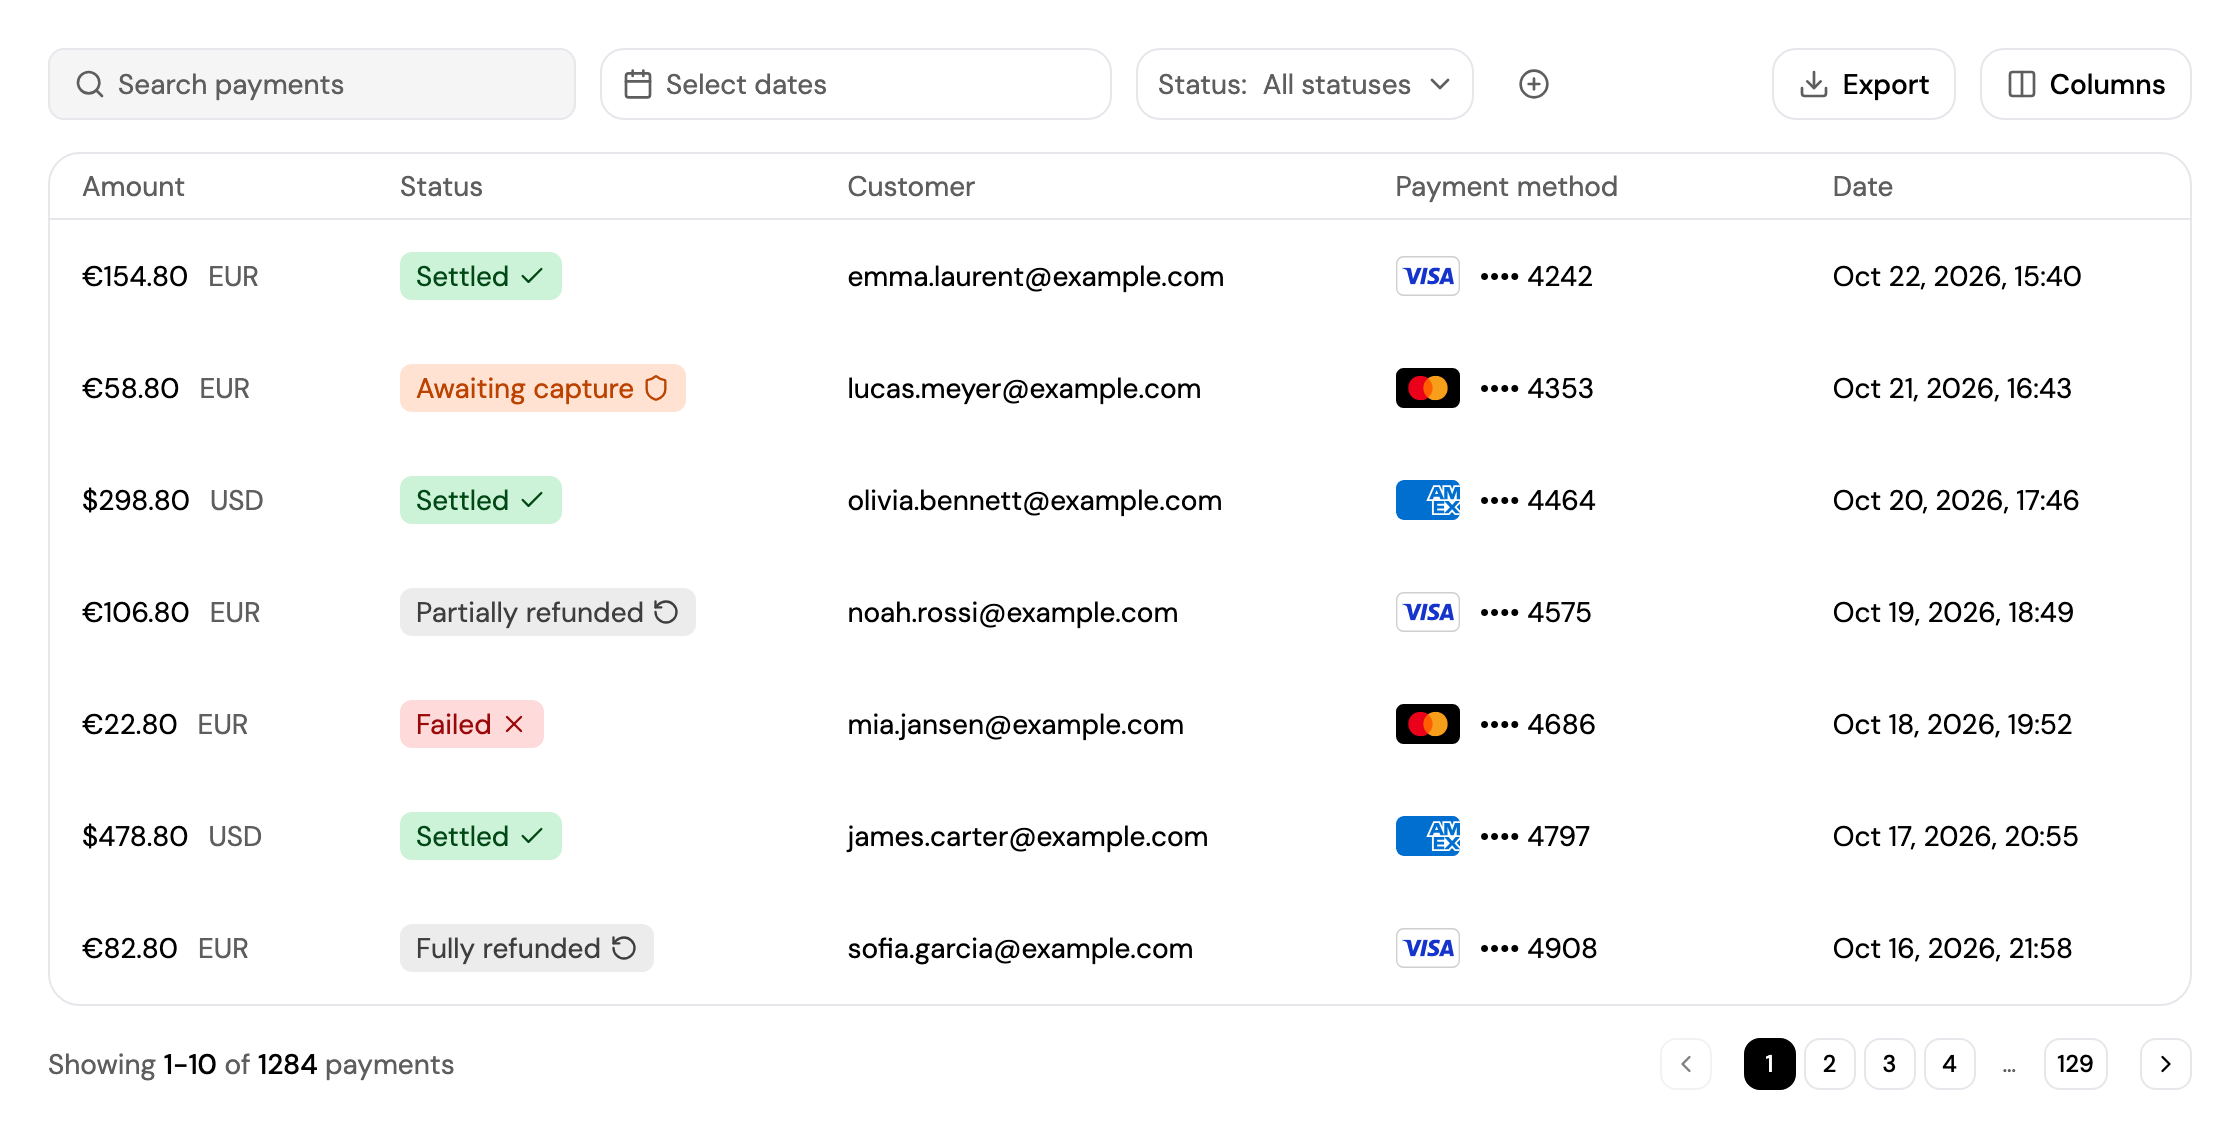
Task: Open customer lucas.meyer@example.com
Action: coord(1024,388)
